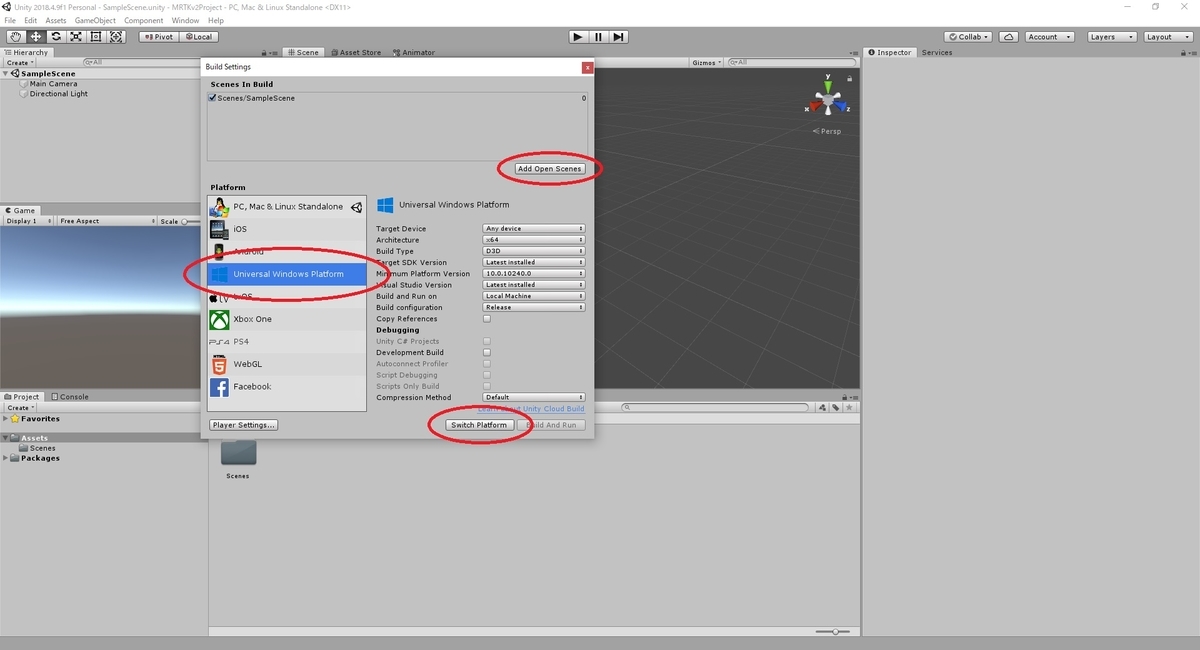1200x650 pixels.
Task: Switch to the Console tab
Action: point(68,396)
